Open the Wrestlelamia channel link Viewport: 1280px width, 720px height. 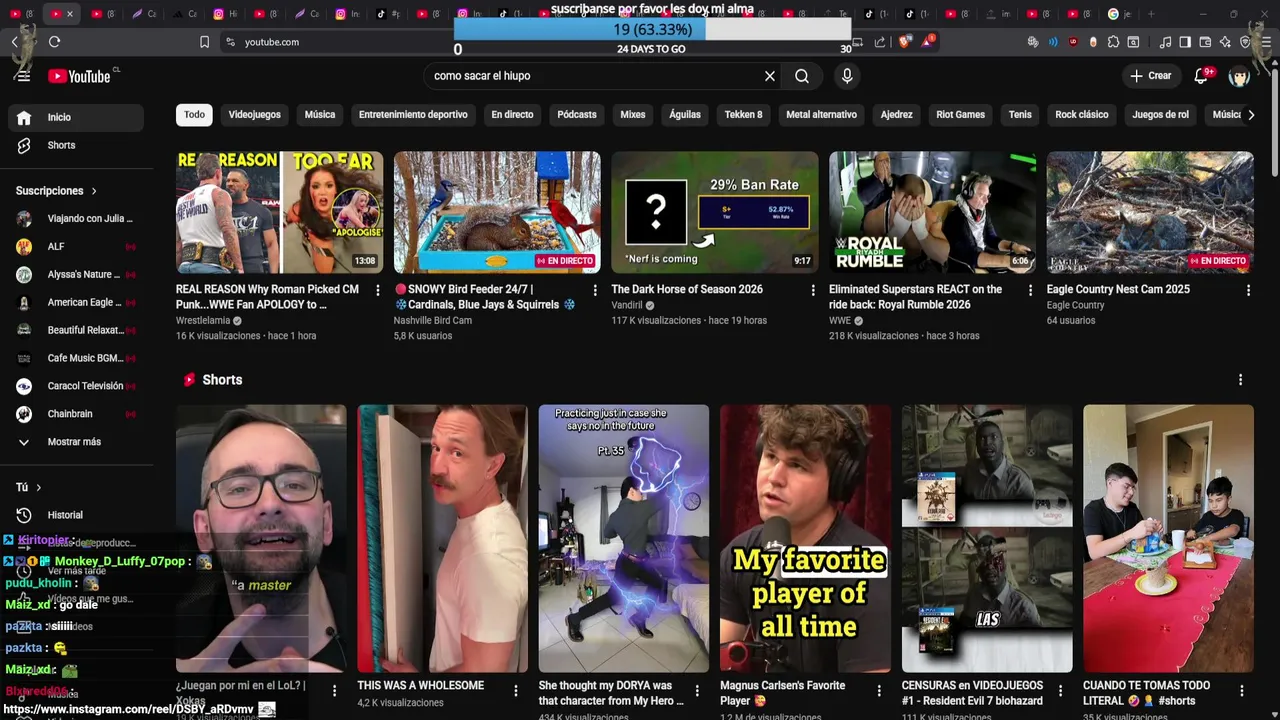pos(203,321)
